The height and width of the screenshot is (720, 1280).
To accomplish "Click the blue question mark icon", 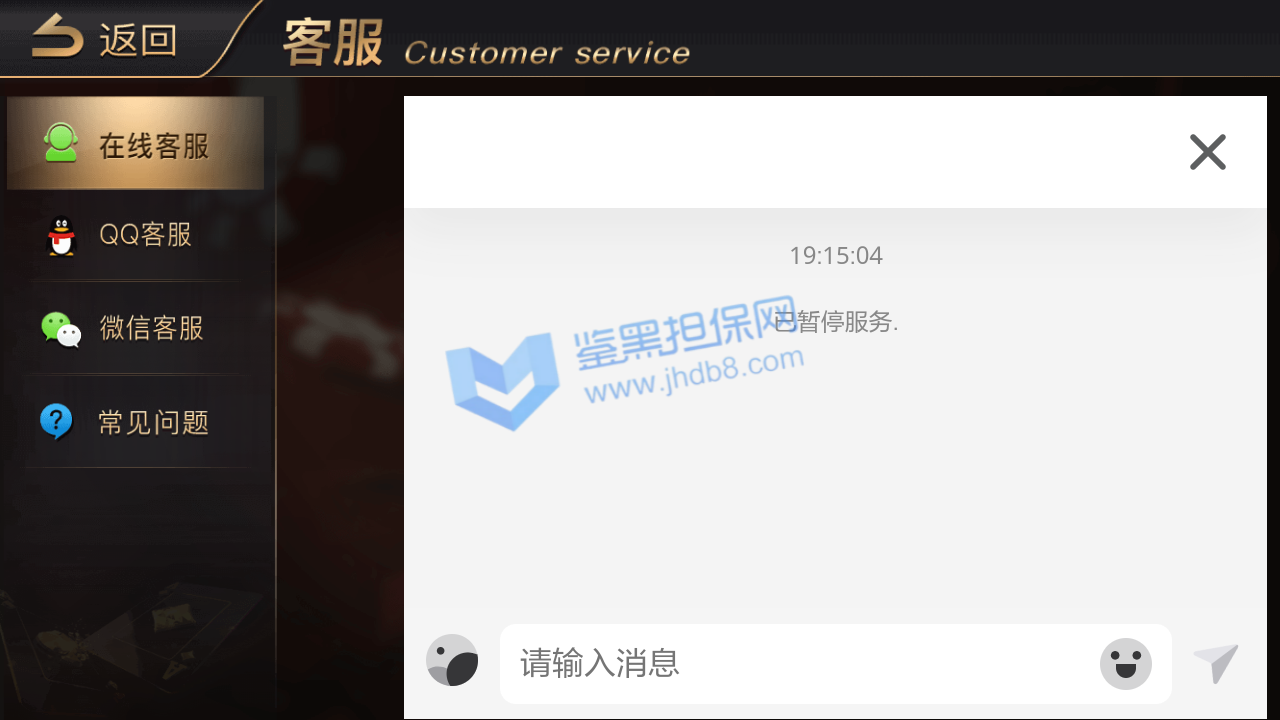I will click(x=56, y=422).
